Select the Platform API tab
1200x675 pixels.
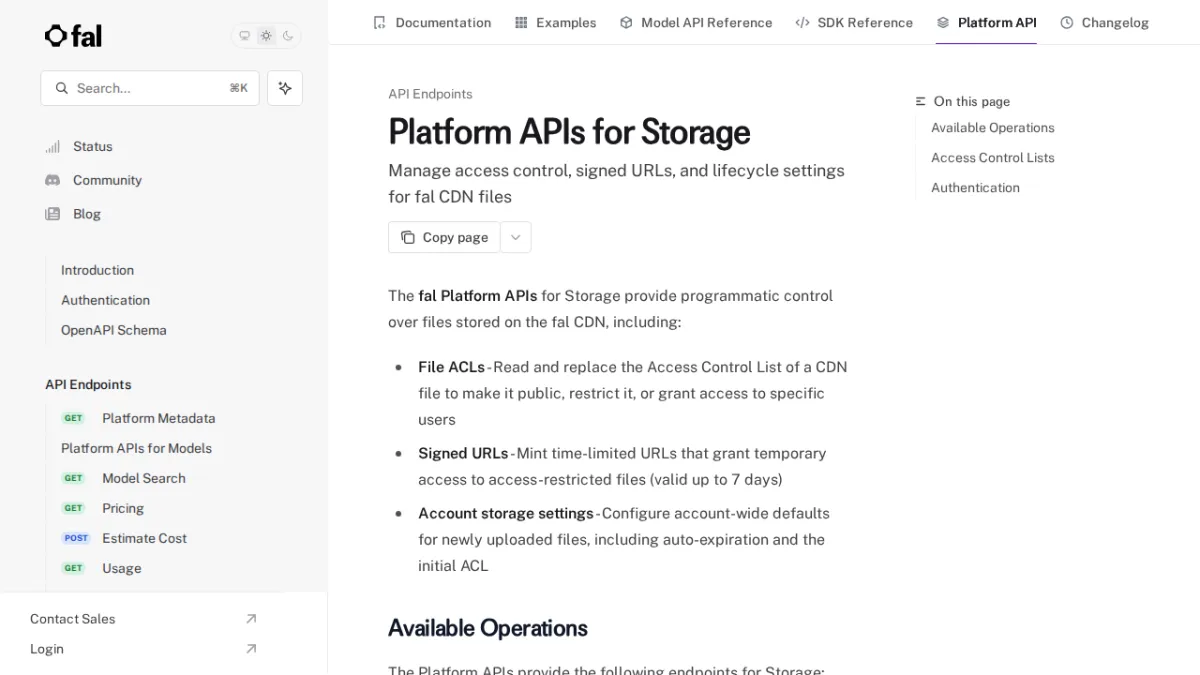tap(986, 22)
